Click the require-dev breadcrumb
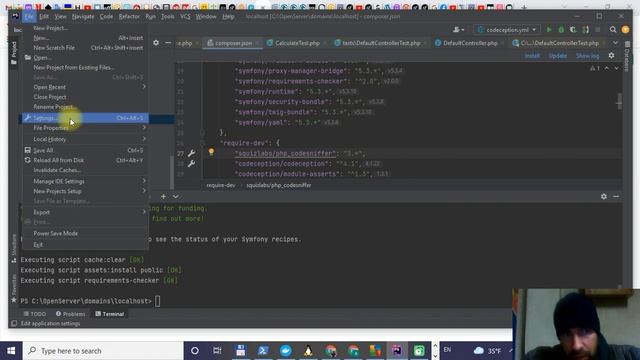The width and height of the screenshot is (640, 360). 220,185
